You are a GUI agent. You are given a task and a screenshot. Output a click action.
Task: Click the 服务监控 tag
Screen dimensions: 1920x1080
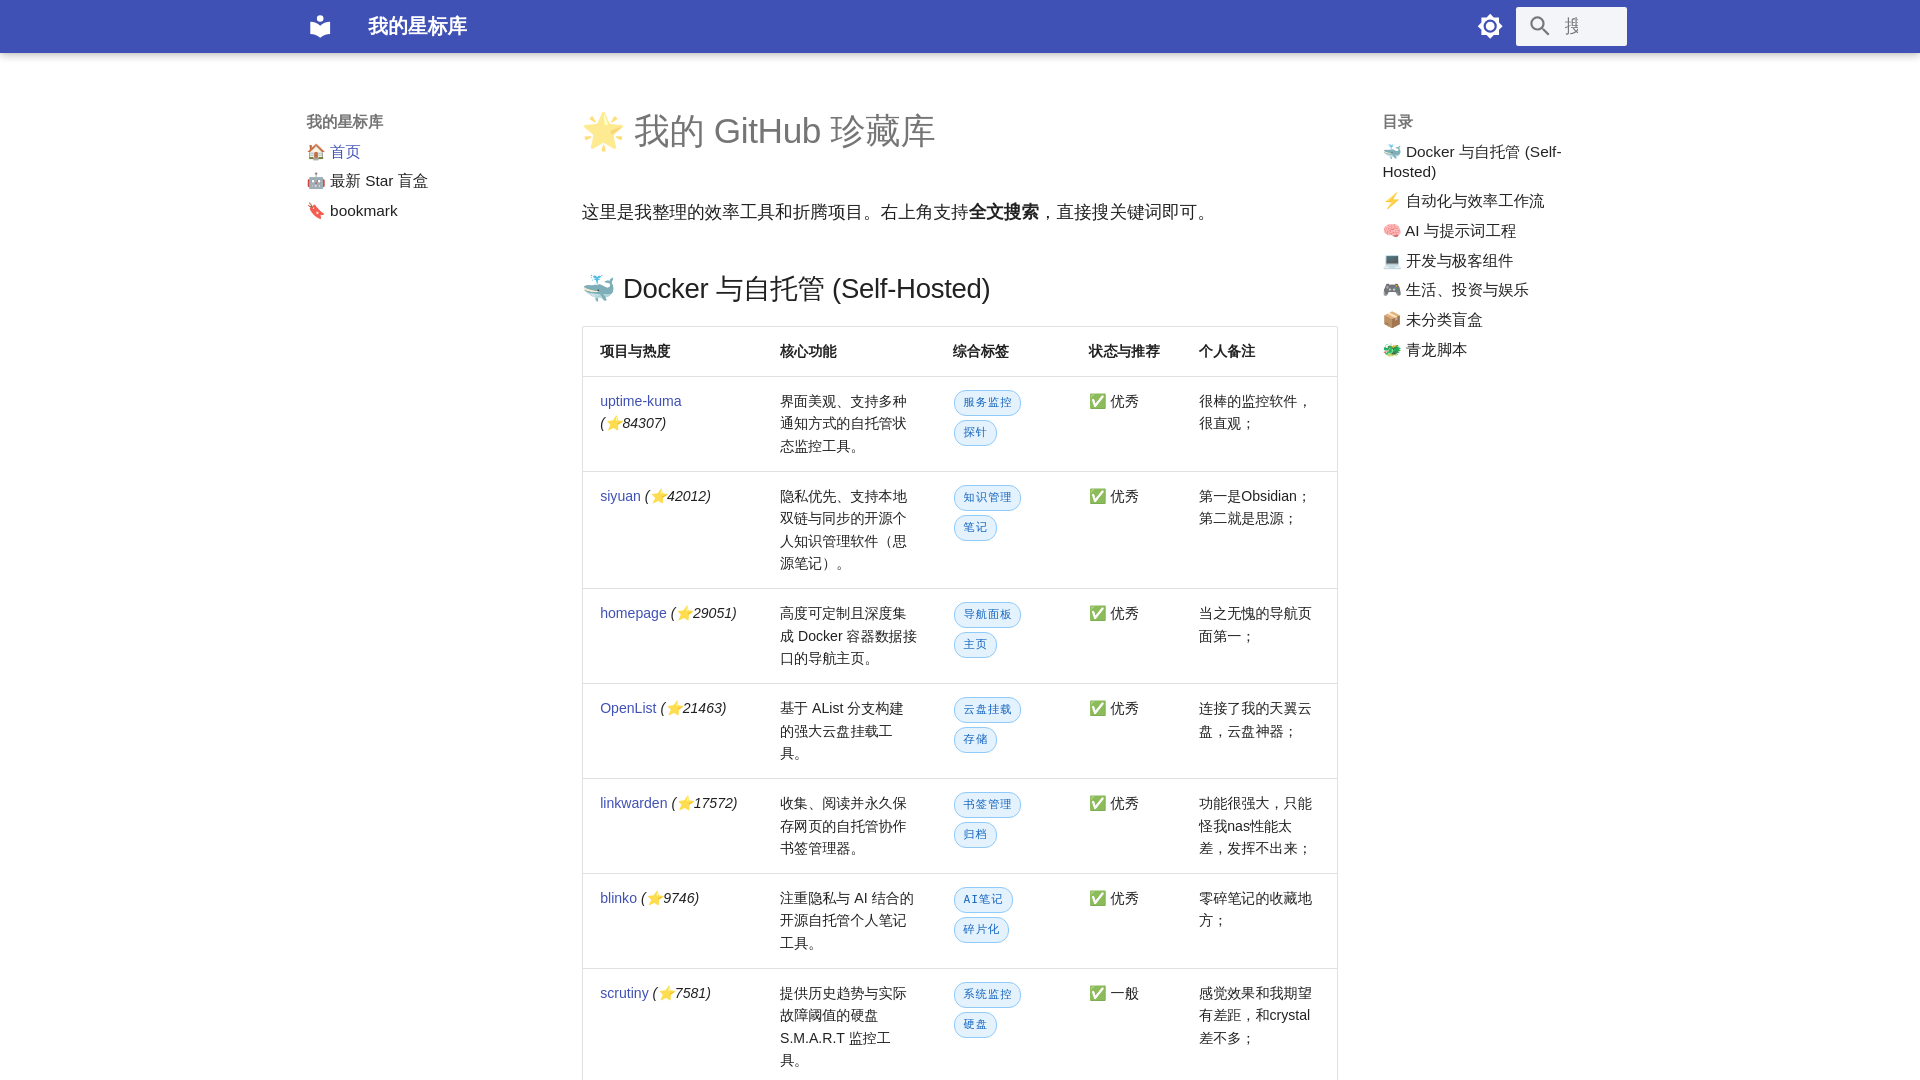(x=987, y=403)
